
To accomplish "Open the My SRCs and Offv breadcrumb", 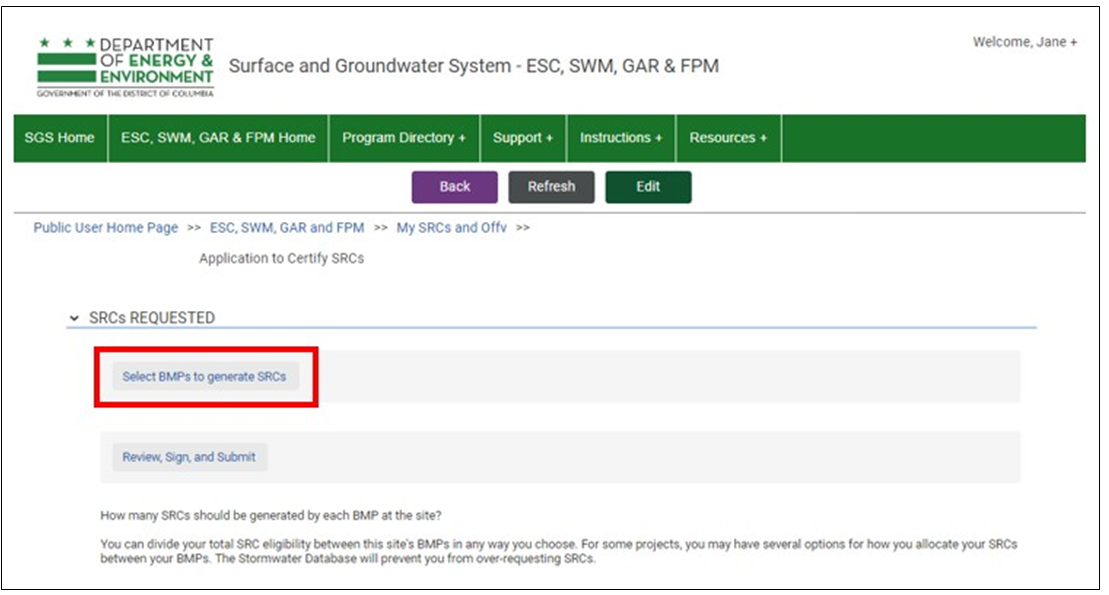I will 451,228.
